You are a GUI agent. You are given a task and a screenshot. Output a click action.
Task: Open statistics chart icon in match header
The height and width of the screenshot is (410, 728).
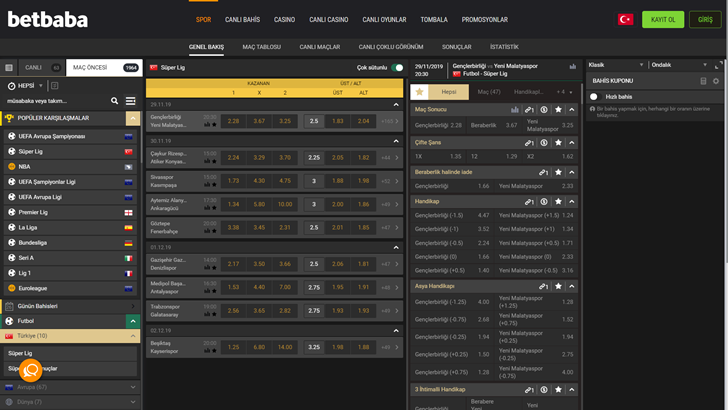pyautogui.click(x=572, y=66)
